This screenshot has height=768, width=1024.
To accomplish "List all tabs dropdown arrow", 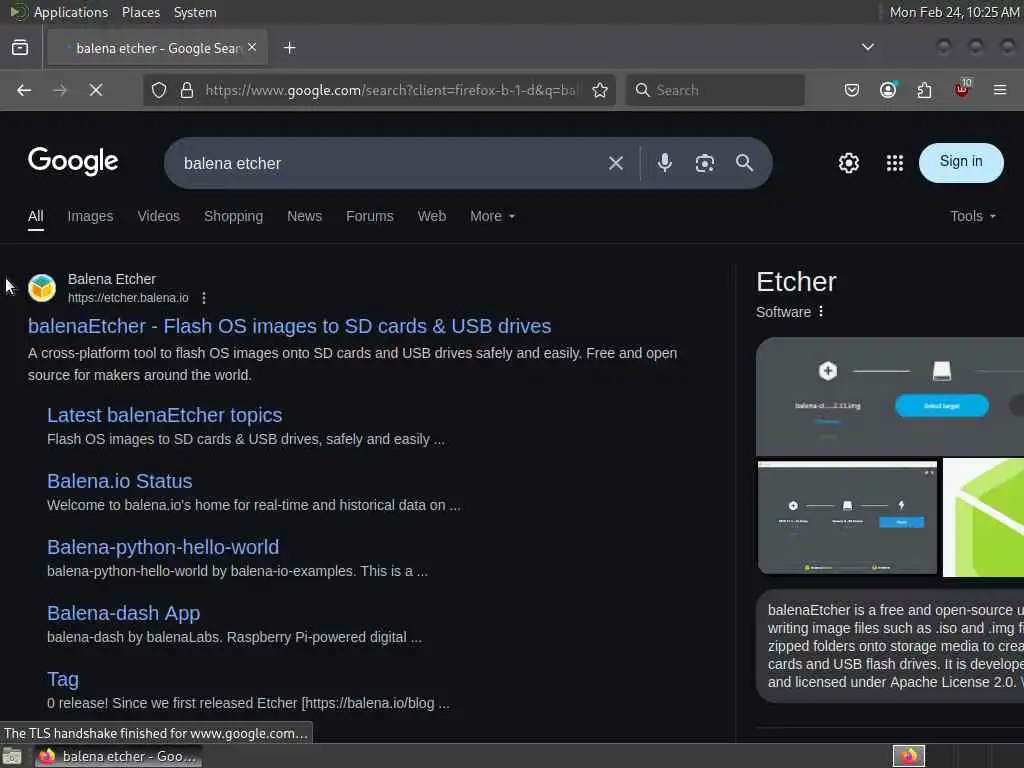I will (868, 47).
